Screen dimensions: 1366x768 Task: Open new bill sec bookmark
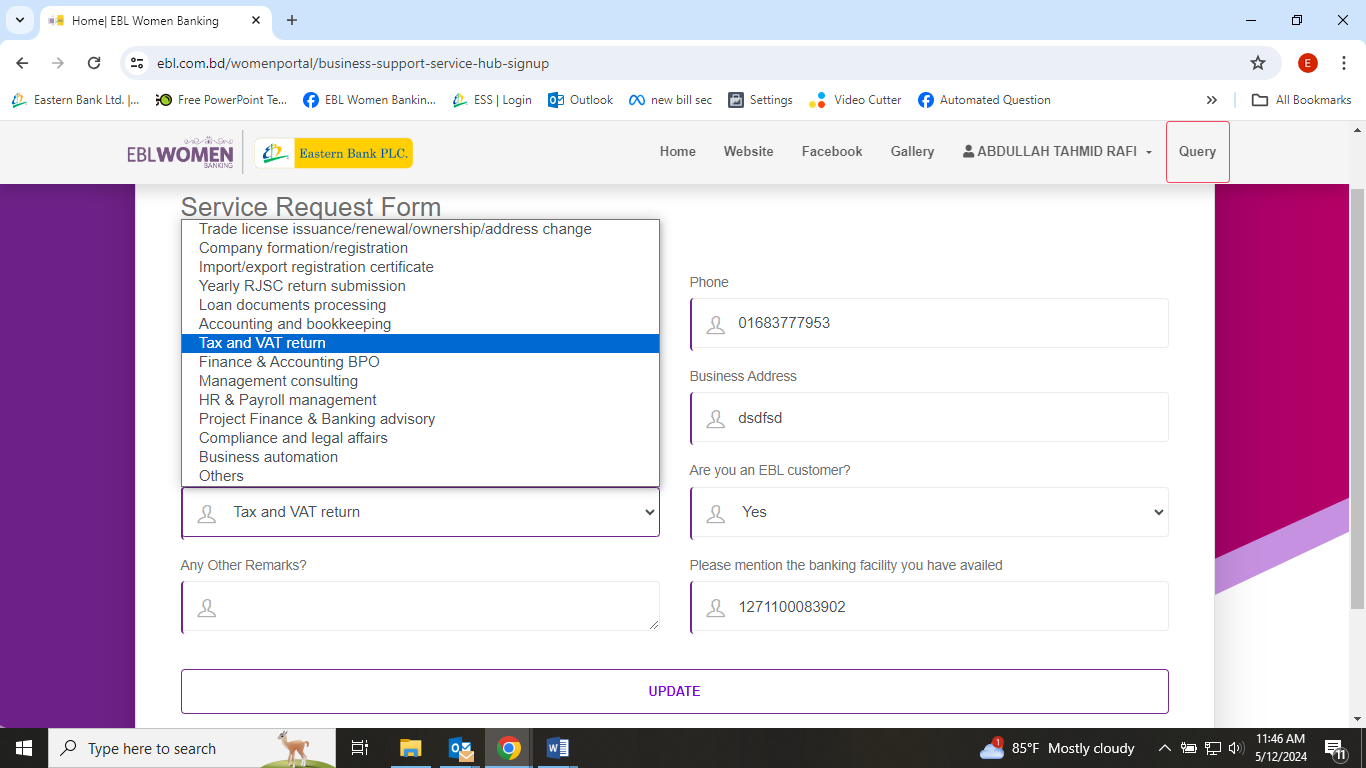pyautogui.click(x=670, y=100)
